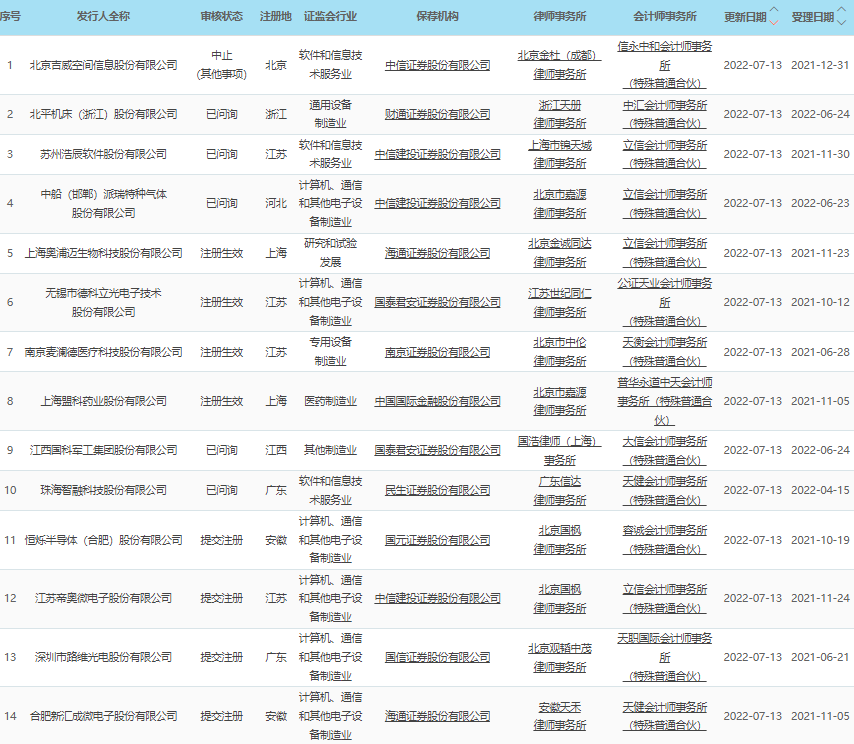Open 北京金诚同达律师事务所 link
The image size is (854, 744).
(x=559, y=253)
